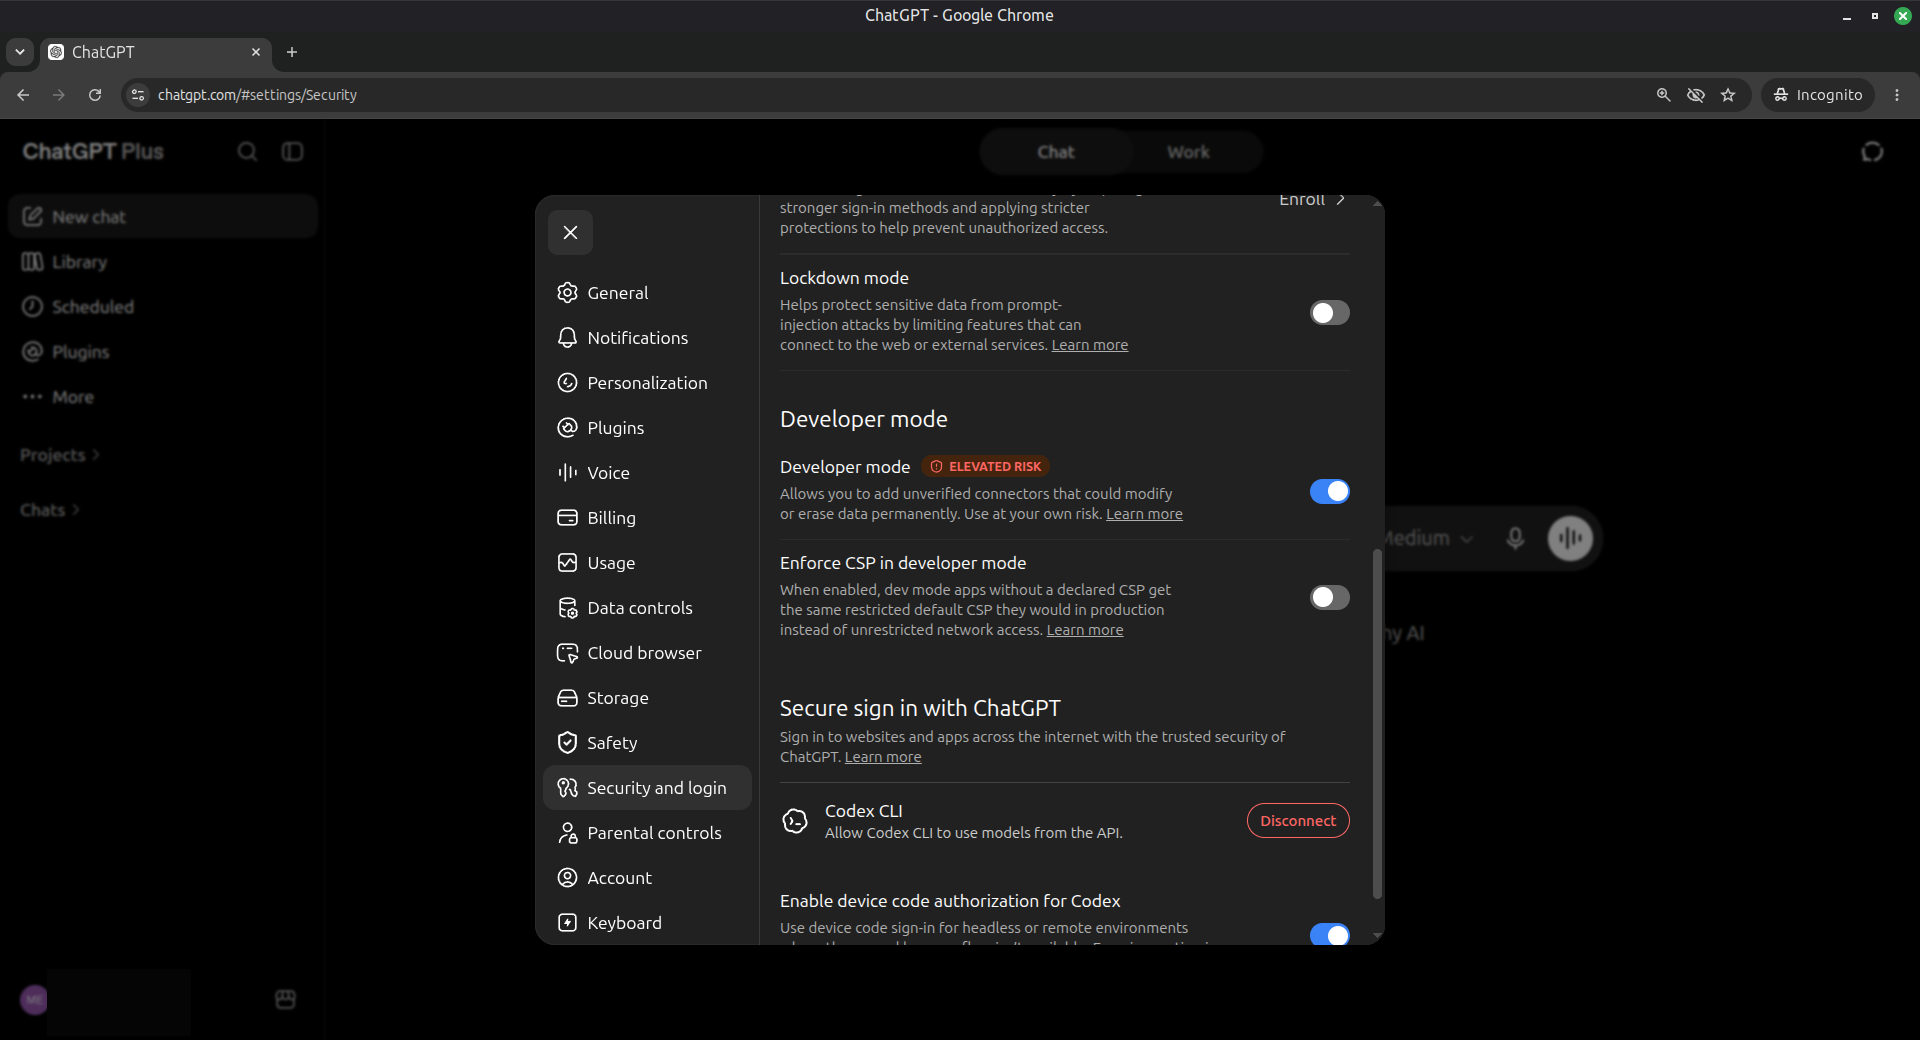Image resolution: width=1920 pixels, height=1040 pixels.
Task: Open Notifications settings
Action: coord(647,338)
